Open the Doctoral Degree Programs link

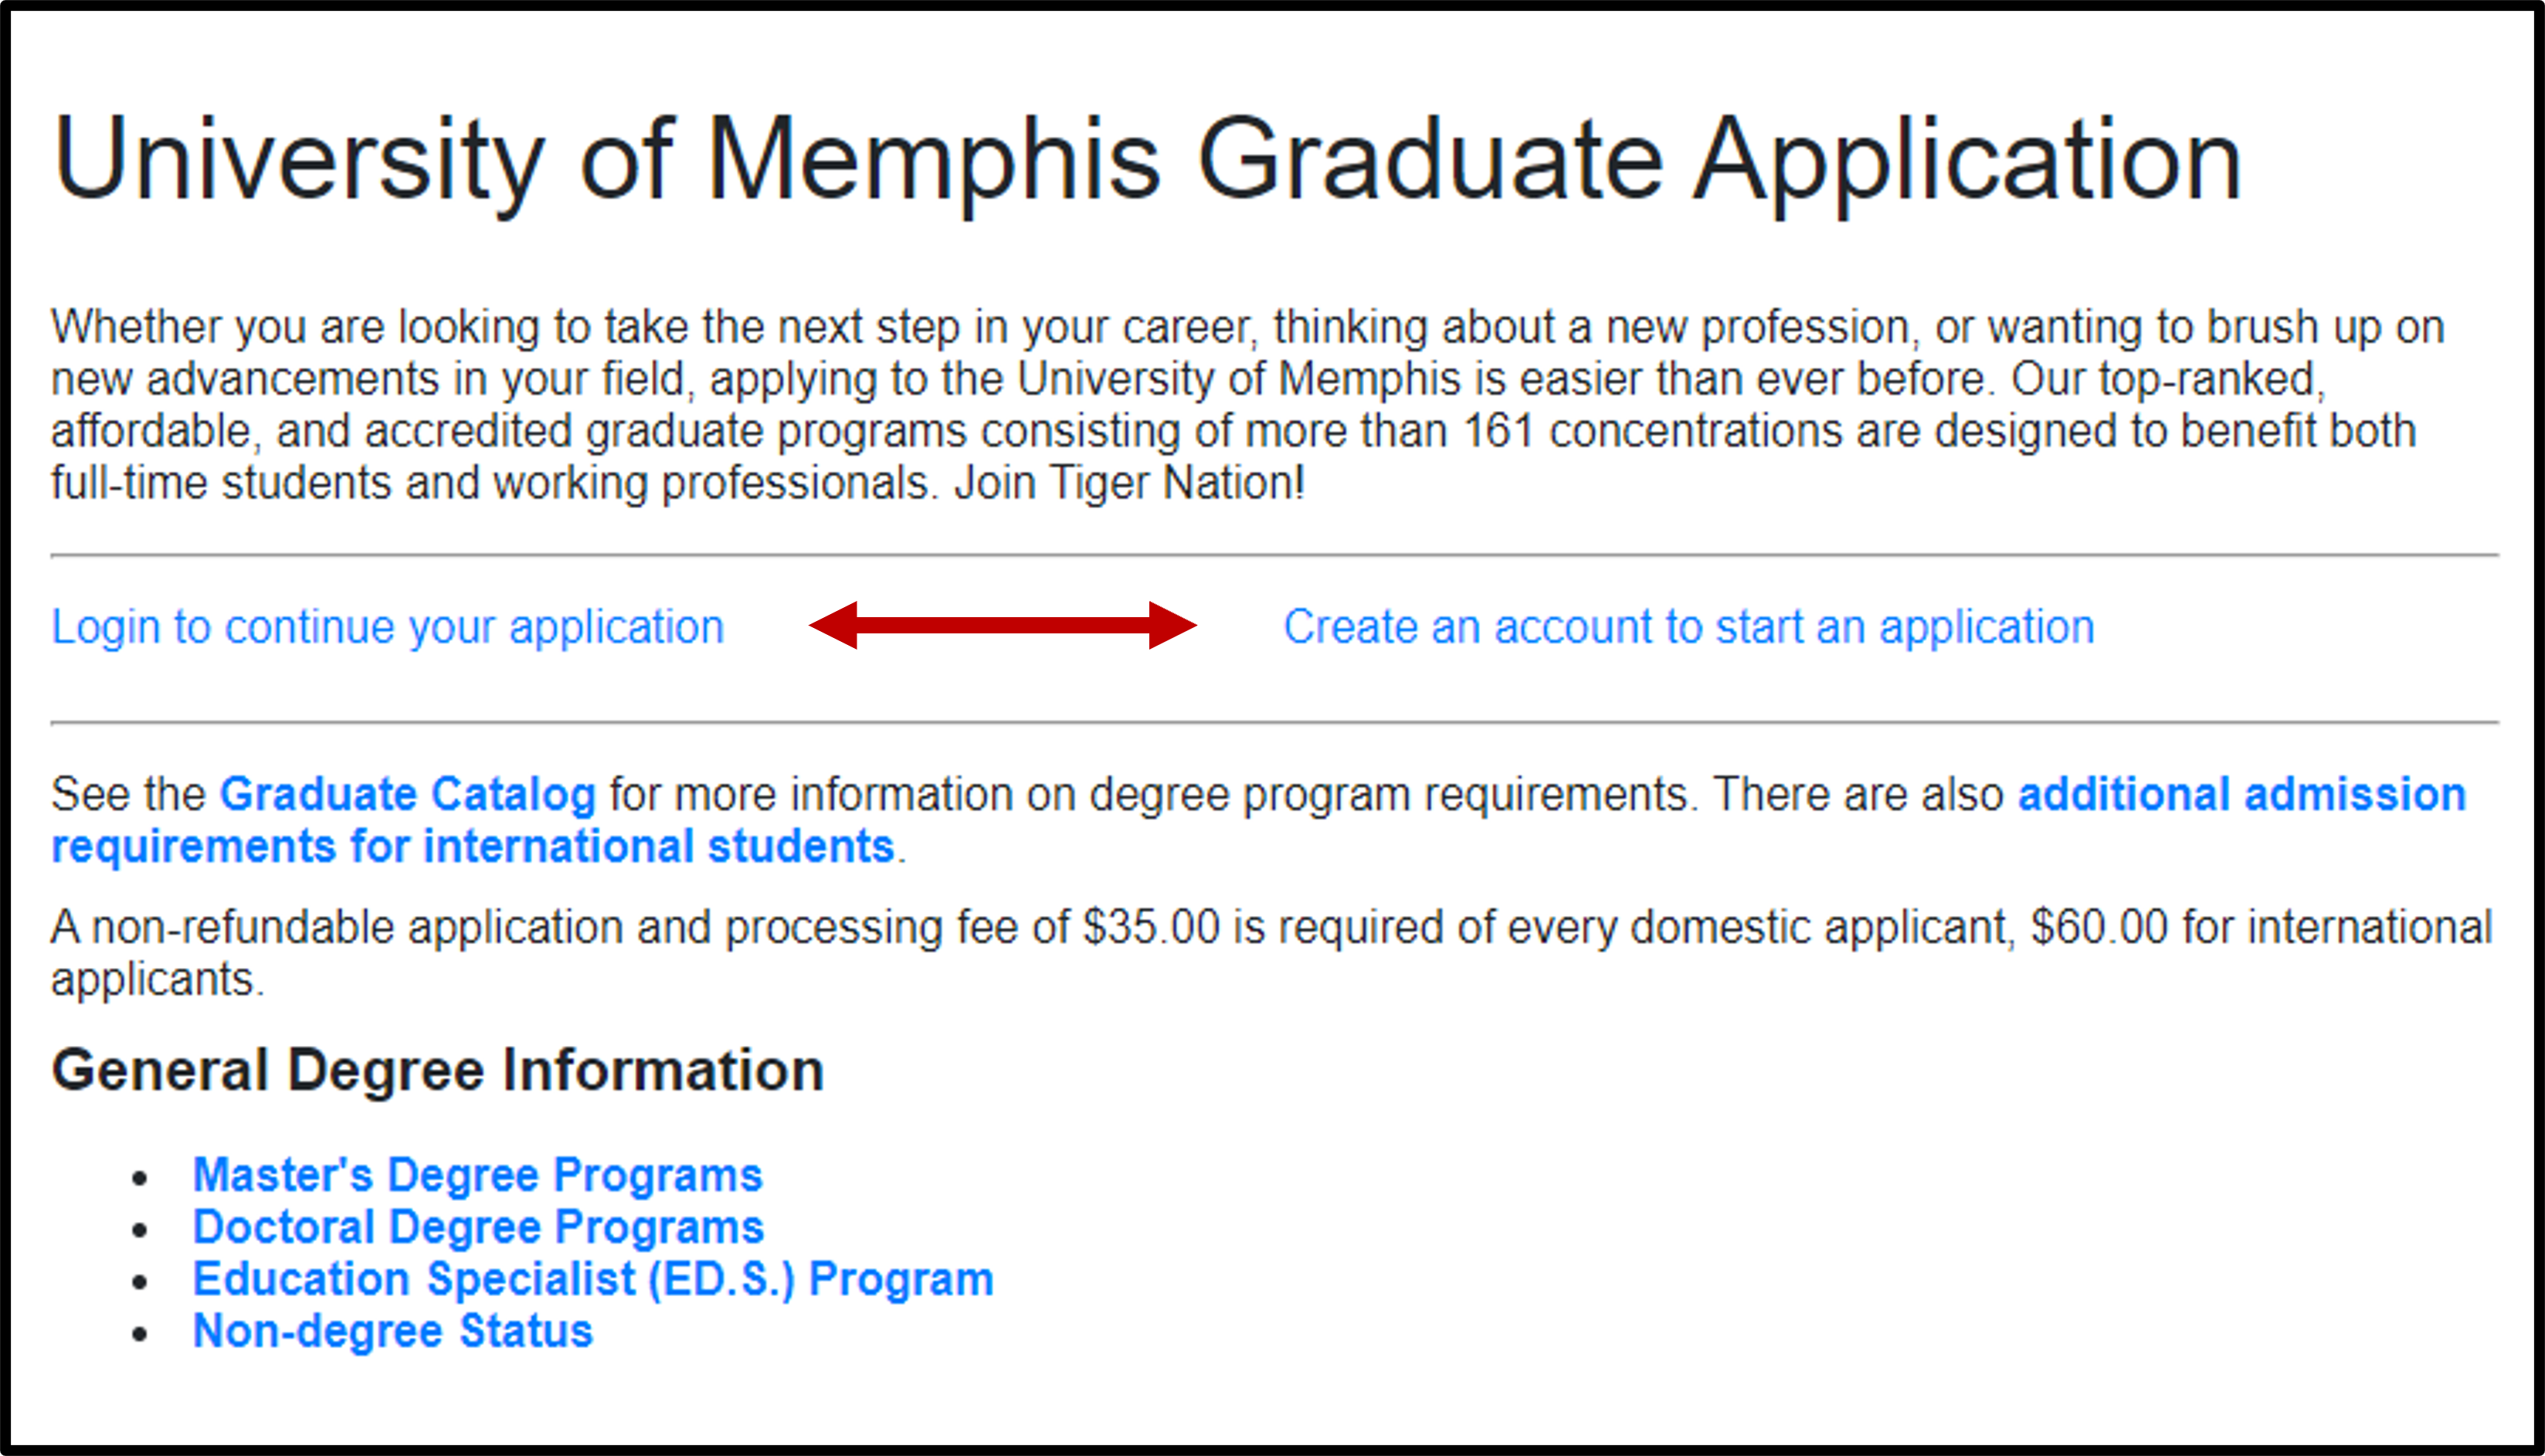click(x=478, y=1227)
